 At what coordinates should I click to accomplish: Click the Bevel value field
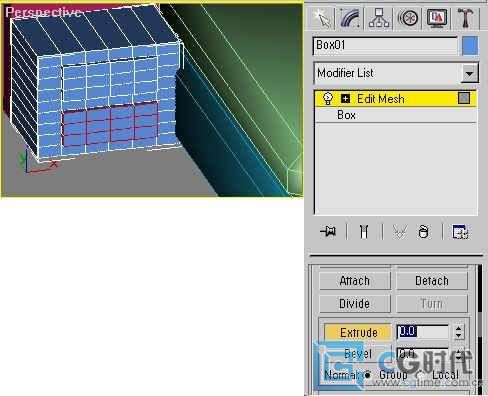pyautogui.click(x=423, y=353)
